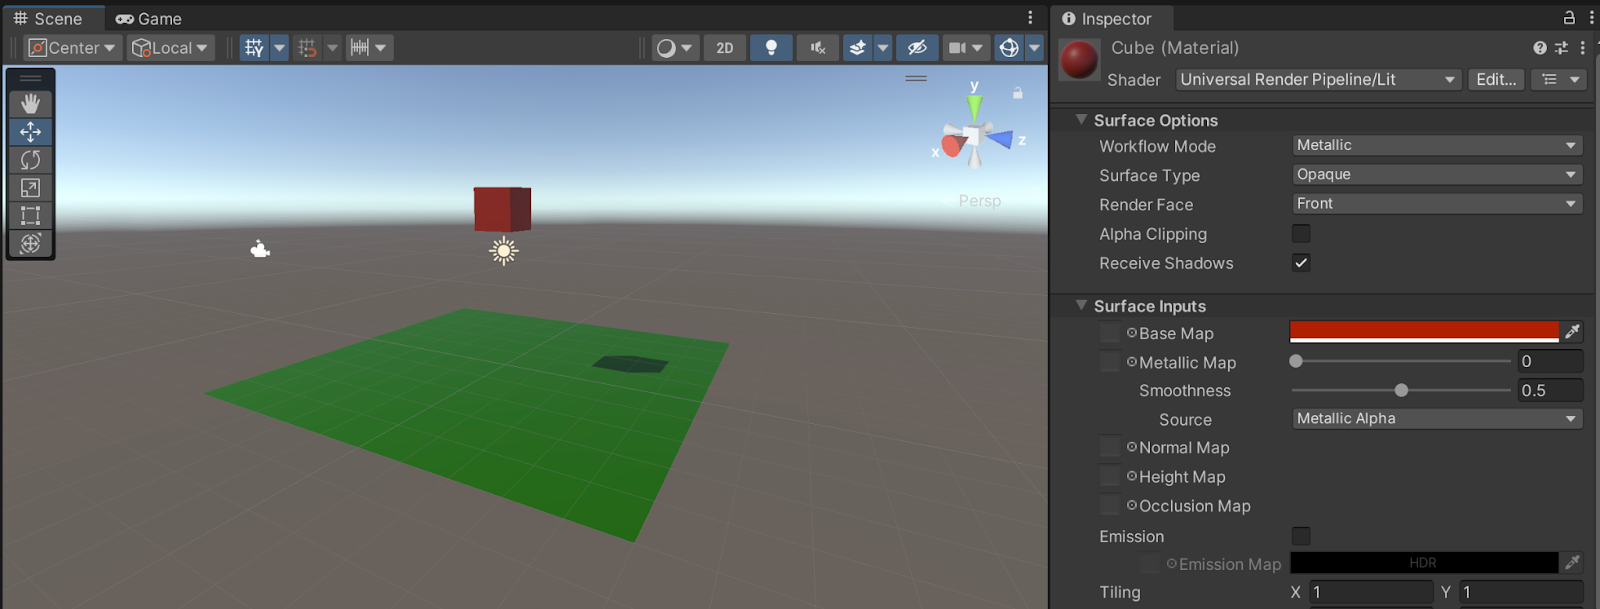Image resolution: width=1600 pixels, height=609 pixels.
Task: Click the red Base Map color swatch
Action: tap(1423, 332)
